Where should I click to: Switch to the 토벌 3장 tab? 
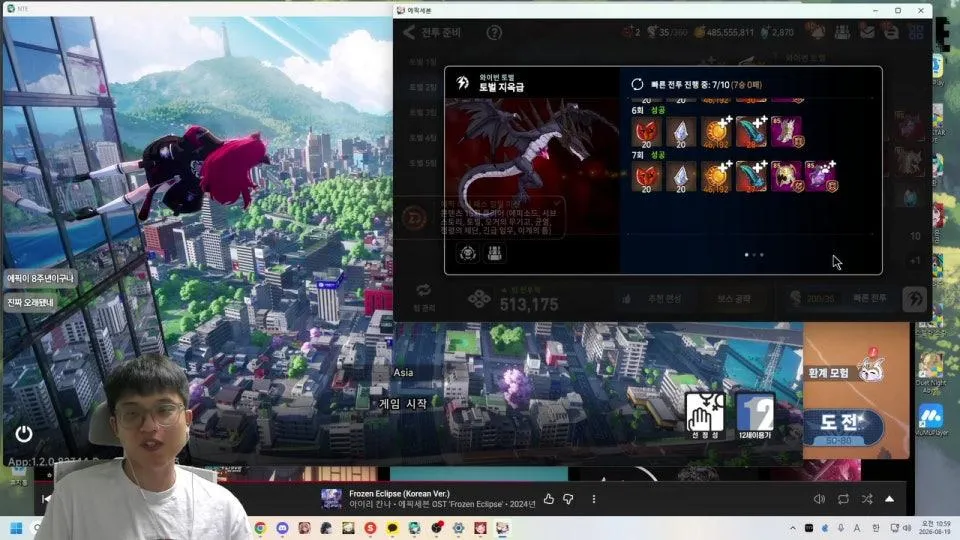tap(423, 113)
